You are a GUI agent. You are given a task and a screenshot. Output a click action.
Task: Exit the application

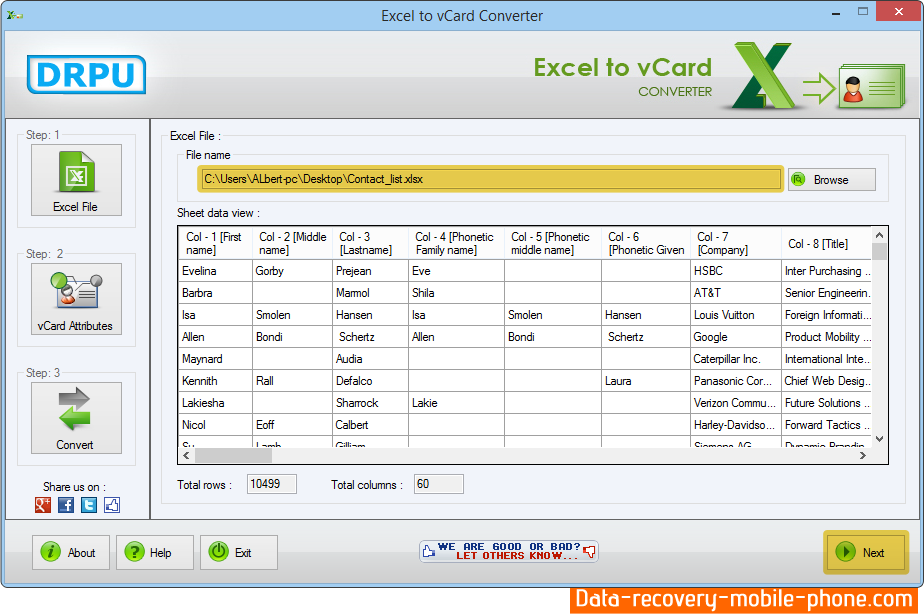pyautogui.click(x=238, y=553)
